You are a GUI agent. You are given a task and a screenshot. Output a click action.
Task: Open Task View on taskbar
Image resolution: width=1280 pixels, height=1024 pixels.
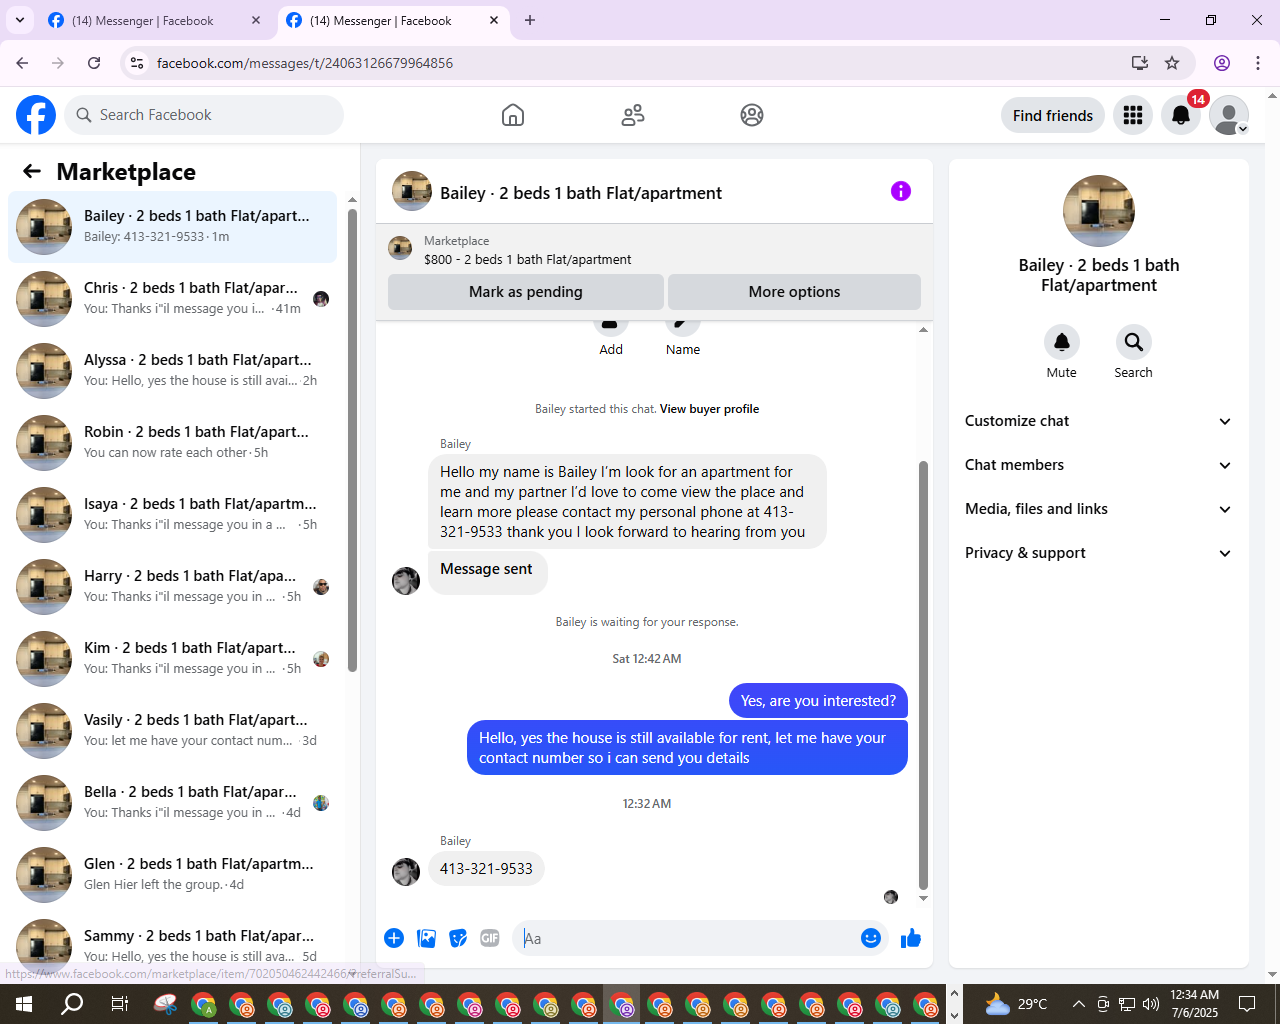pos(119,1004)
